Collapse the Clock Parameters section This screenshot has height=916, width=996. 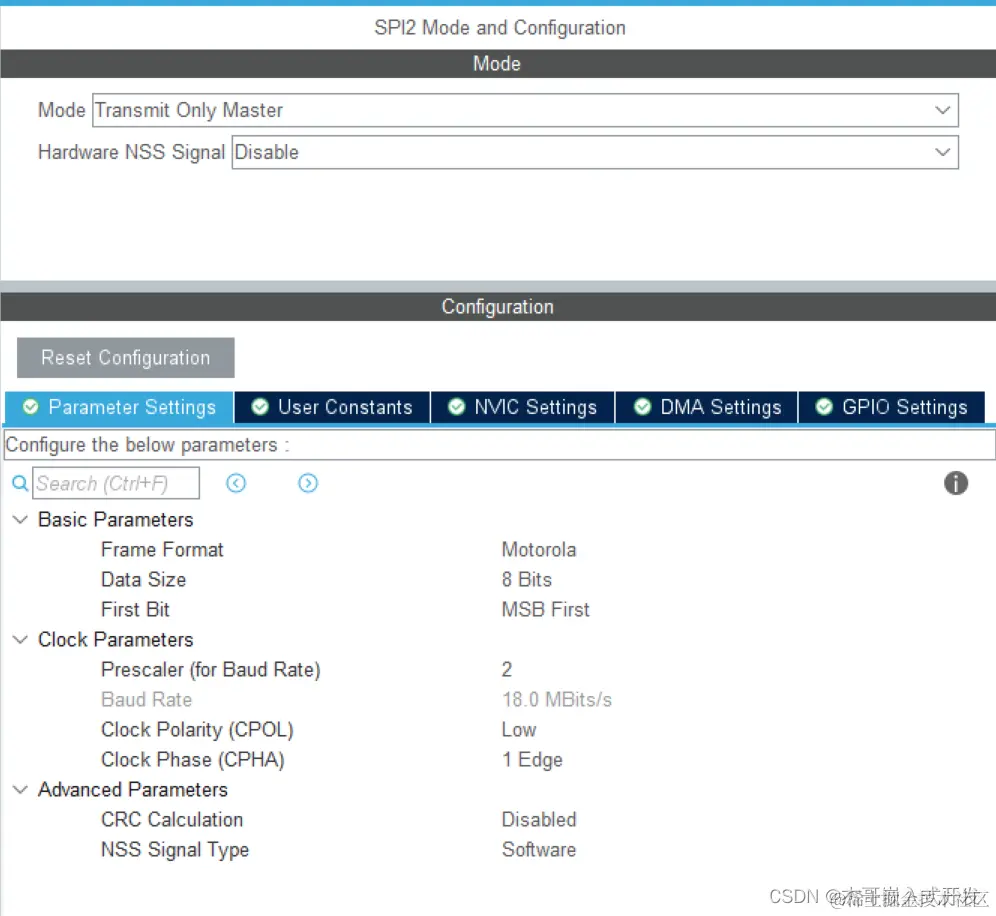point(20,640)
